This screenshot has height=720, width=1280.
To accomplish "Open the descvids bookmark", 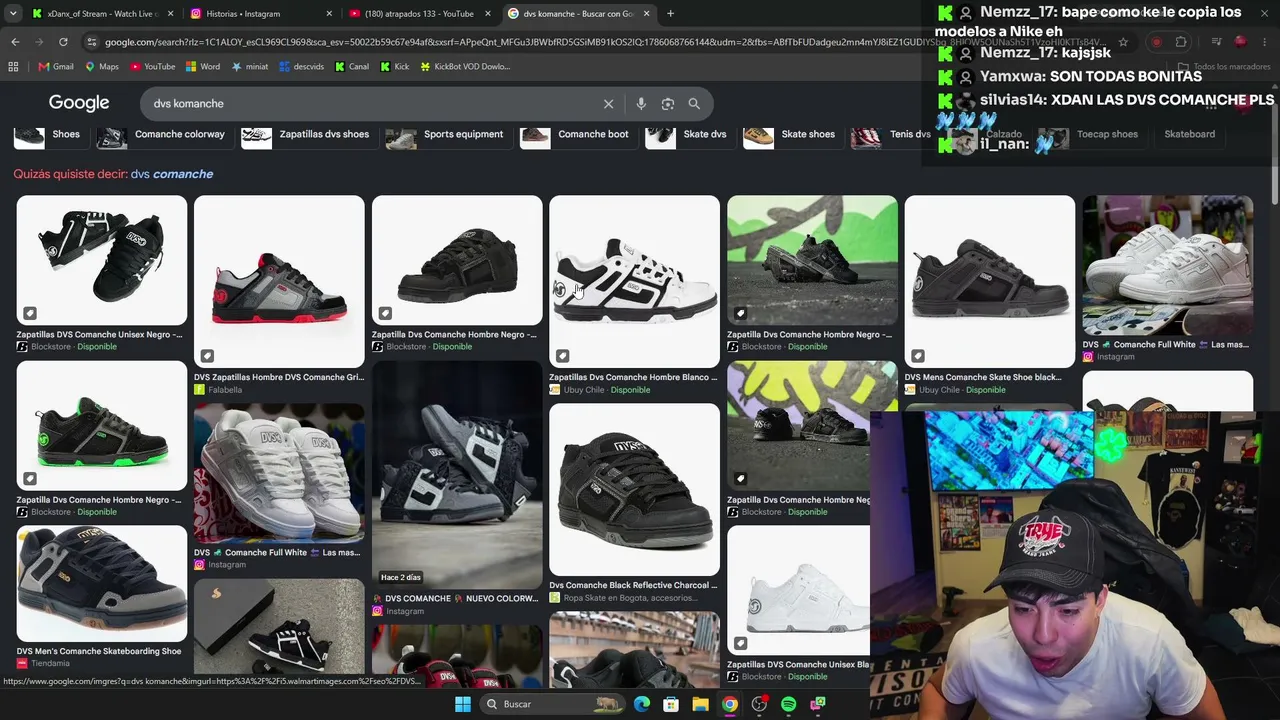I will pyautogui.click(x=302, y=67).
